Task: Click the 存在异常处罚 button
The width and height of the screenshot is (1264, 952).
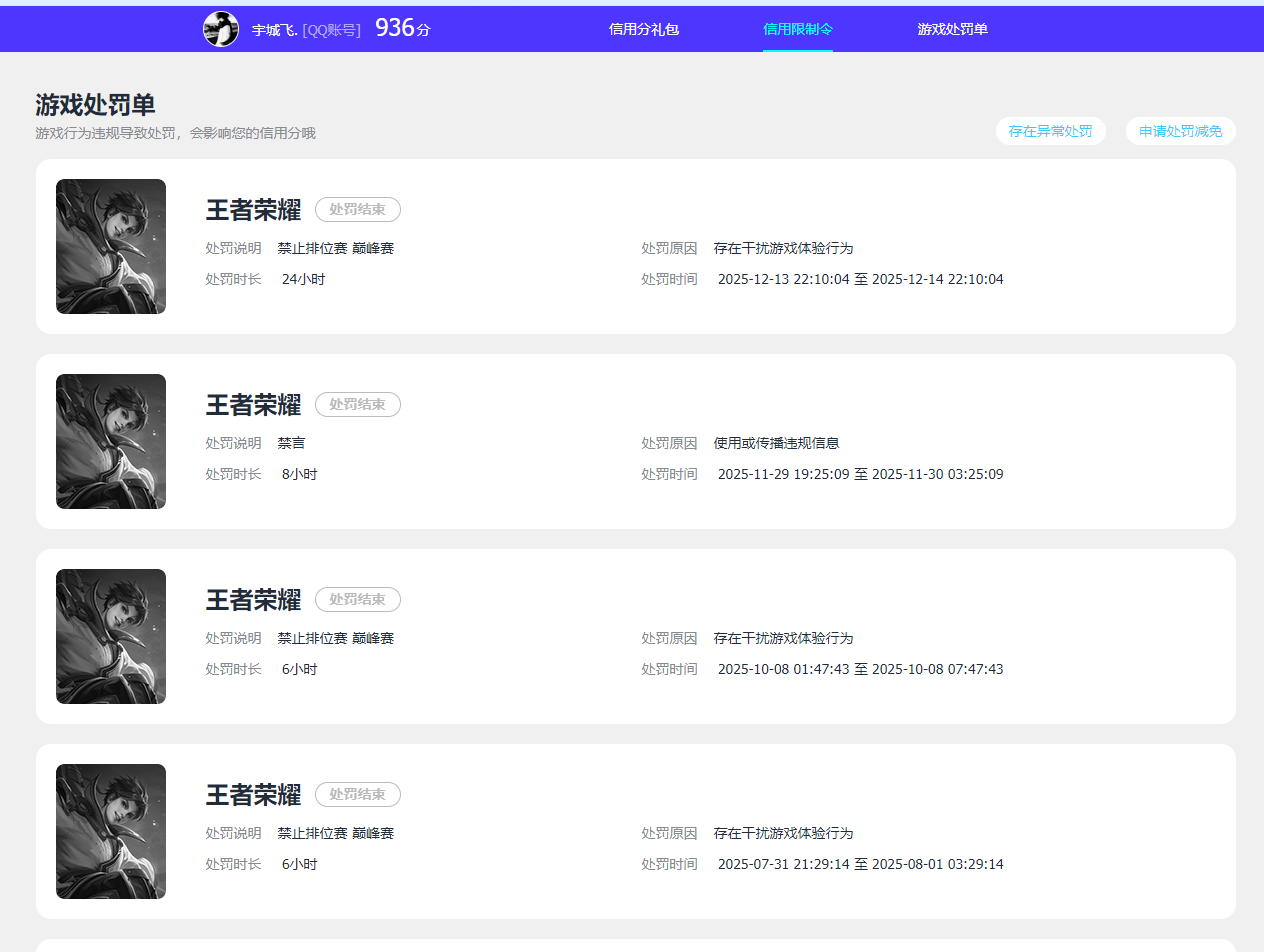Action: (x=1050, y=131)
